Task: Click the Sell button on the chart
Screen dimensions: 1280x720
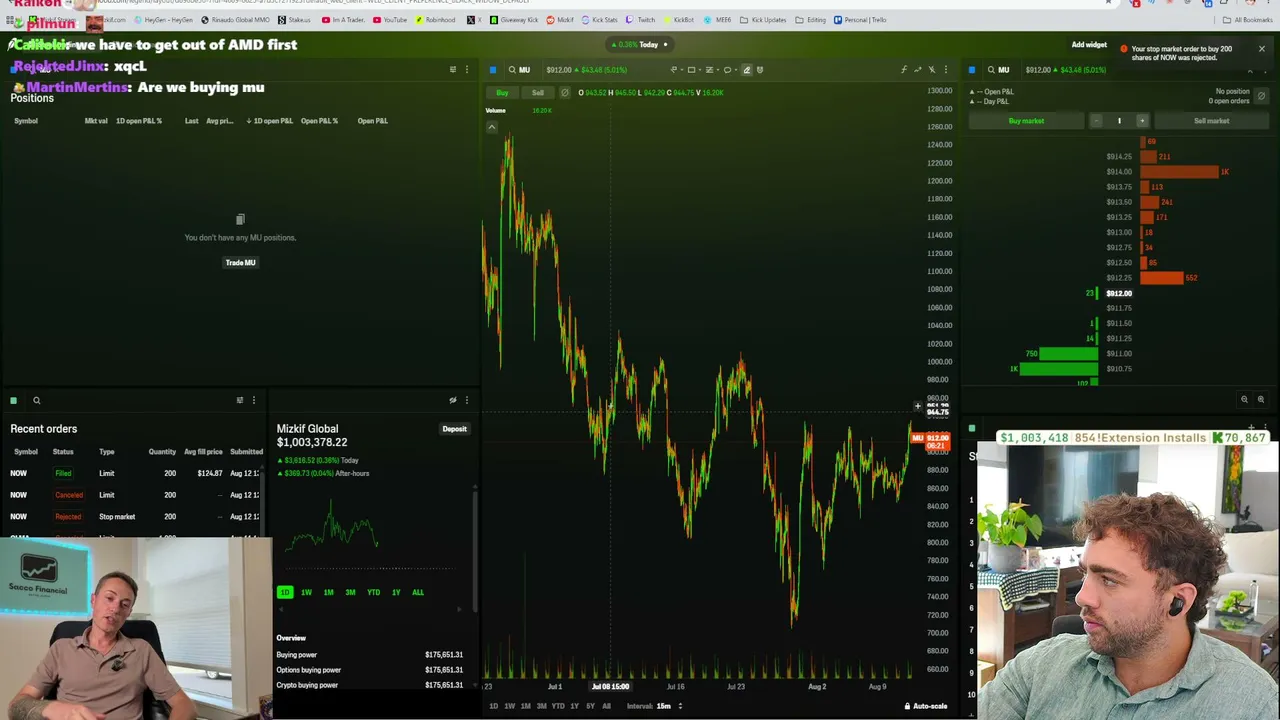Action: (x=538, y=93)
